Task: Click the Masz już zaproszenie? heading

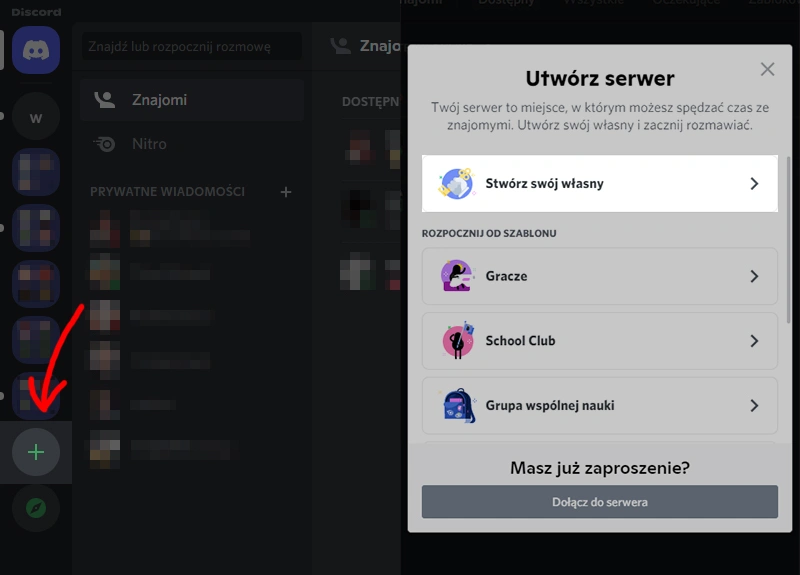Action: coord(599,468)
